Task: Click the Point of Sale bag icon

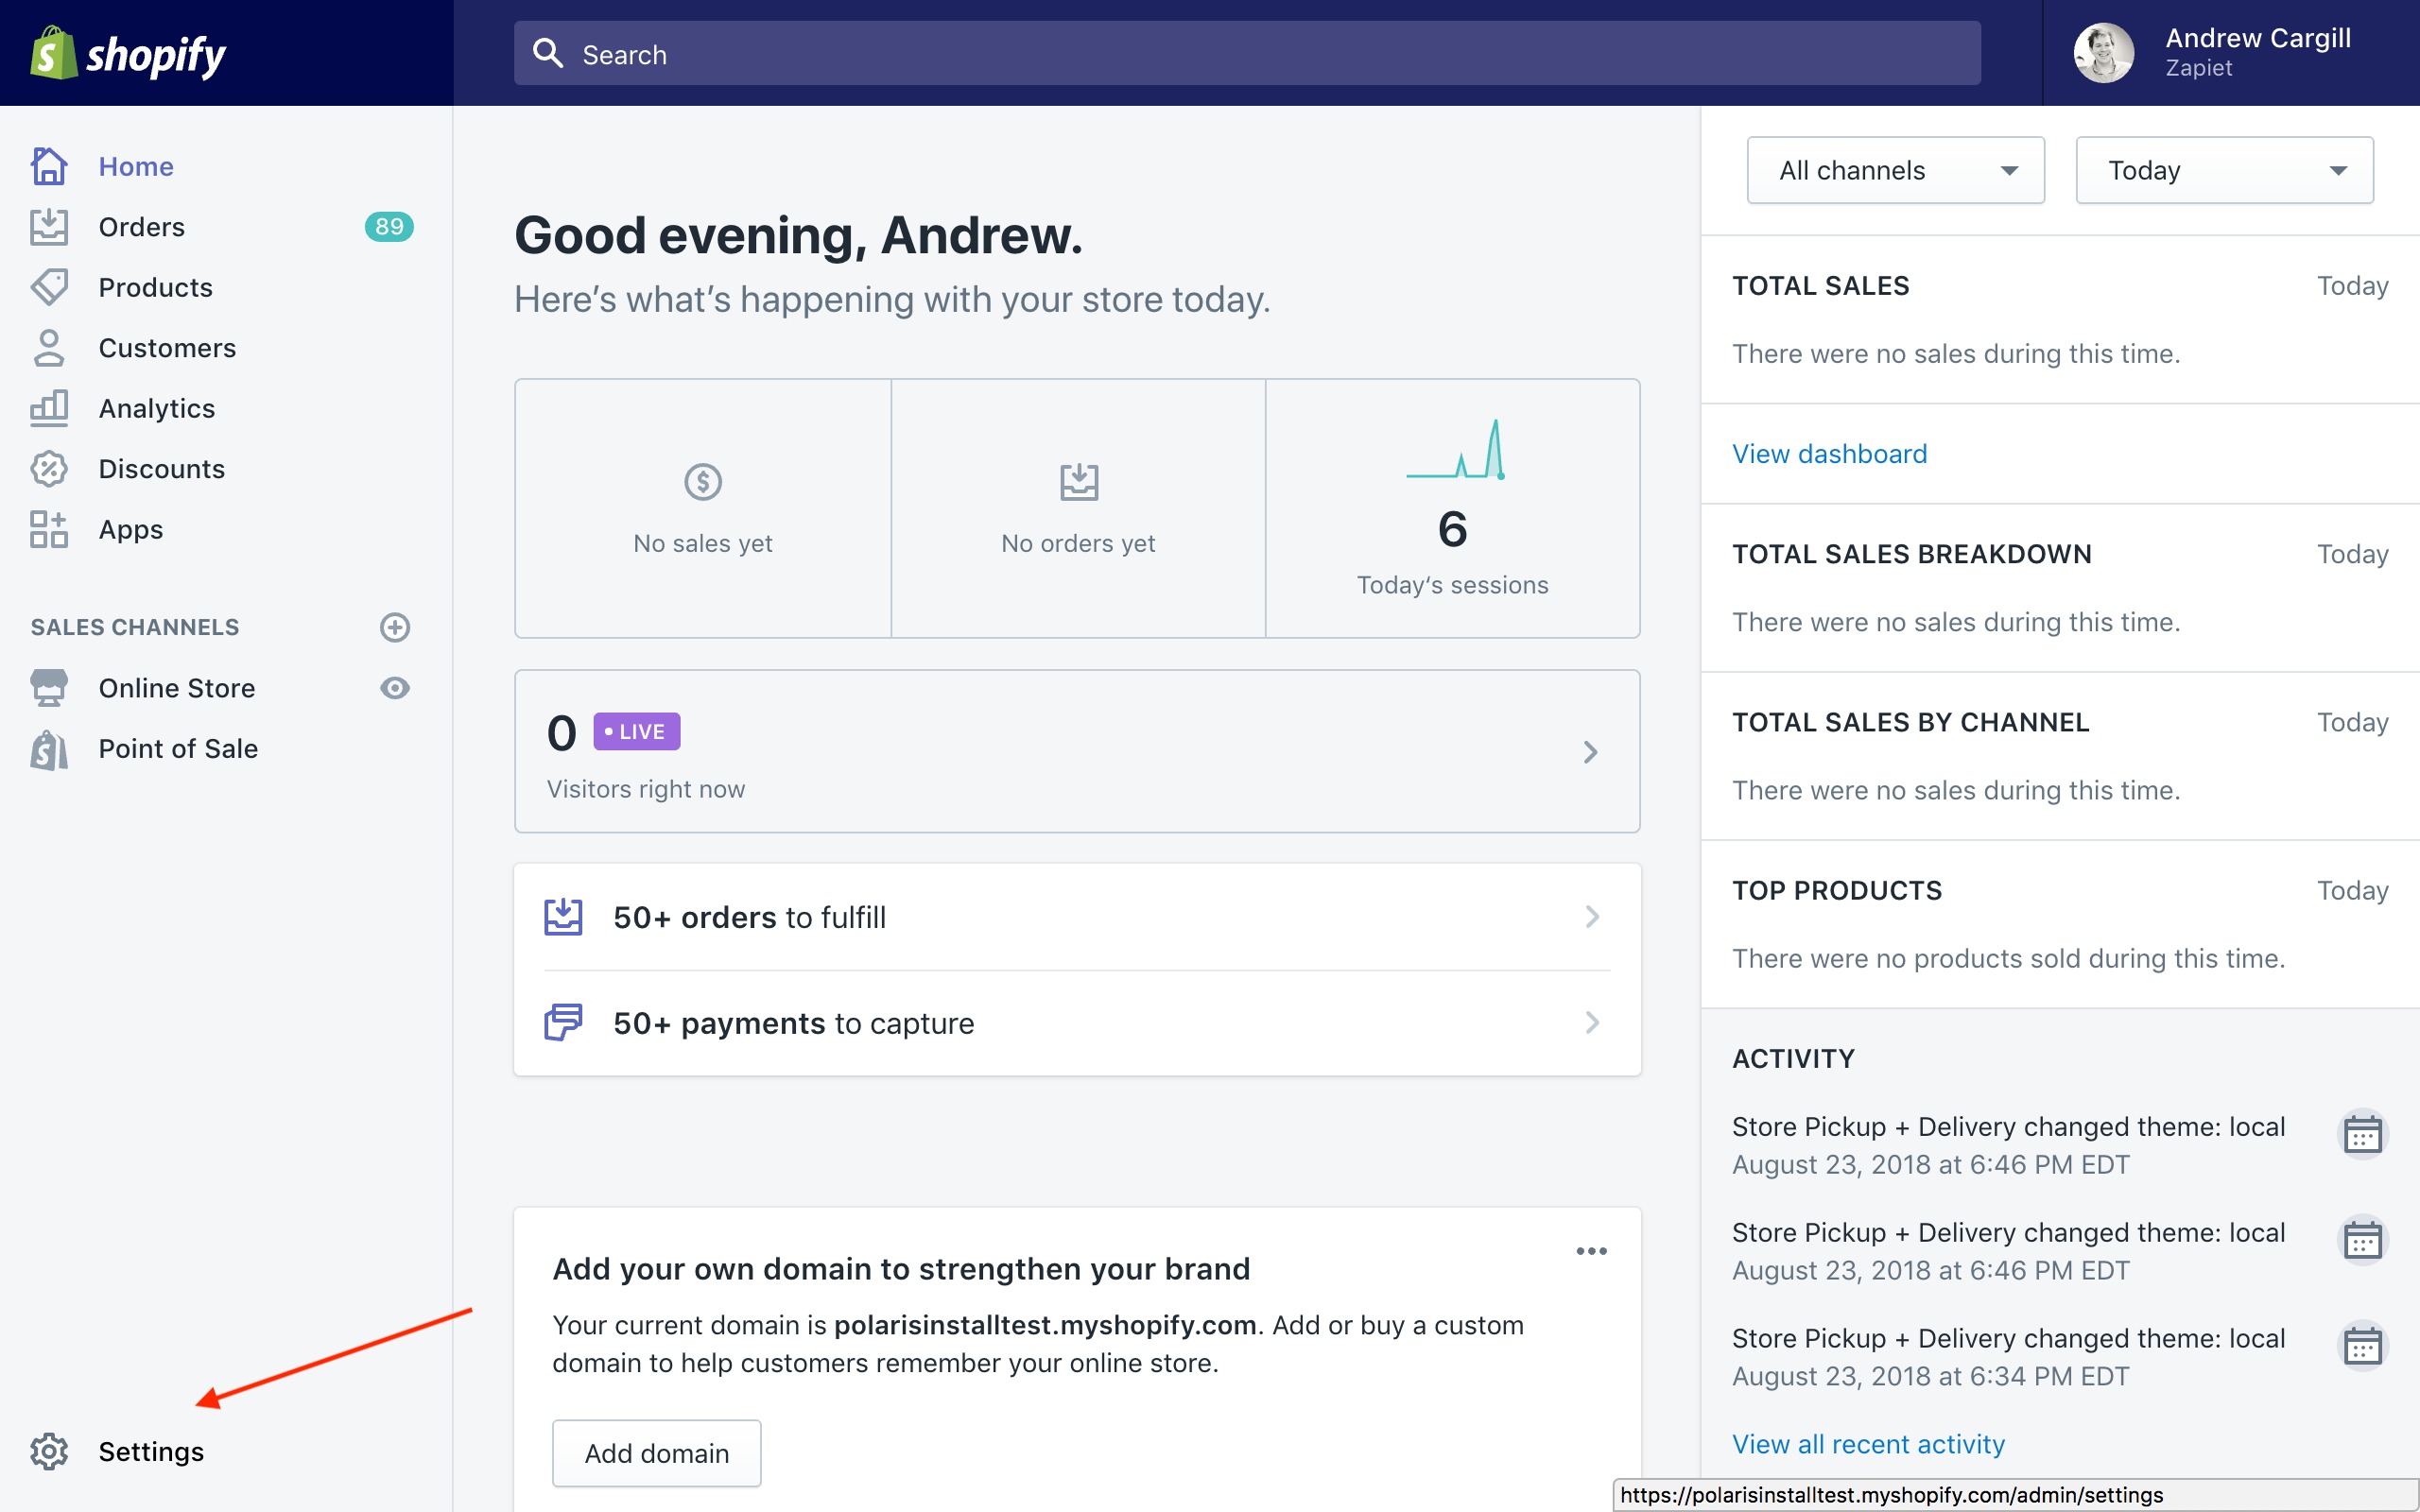Action: coord(48,749)
